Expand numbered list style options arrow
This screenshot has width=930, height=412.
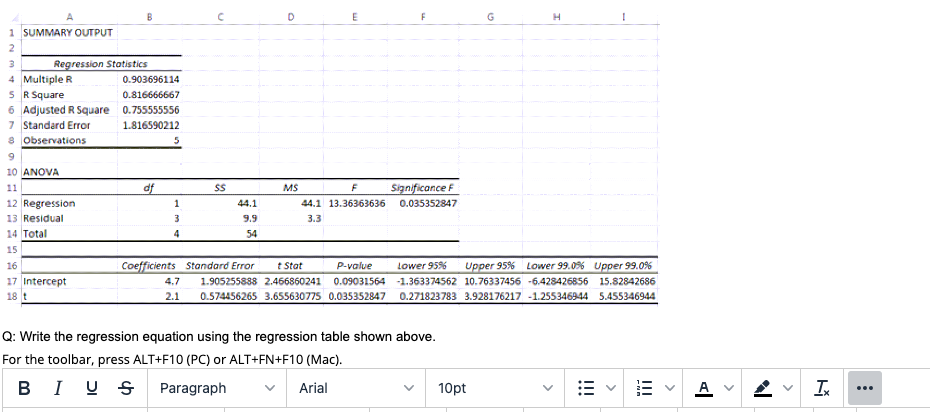(x=669, y=388)
